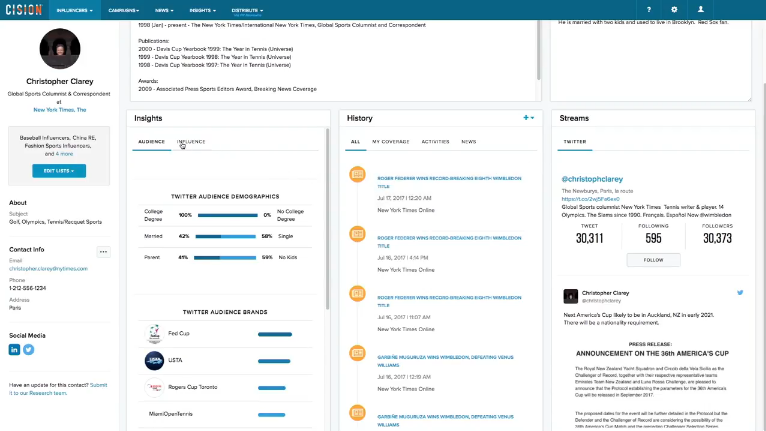Click the 30,373 followers count
Image resolution: width=766 pixels, height=431 pixels.
pyautogui.click(x=717, y=238)
